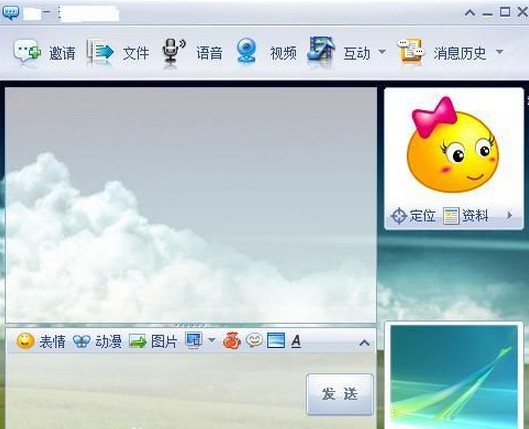Expand the 互动 dropdown arrow

(x=382, y=52)
